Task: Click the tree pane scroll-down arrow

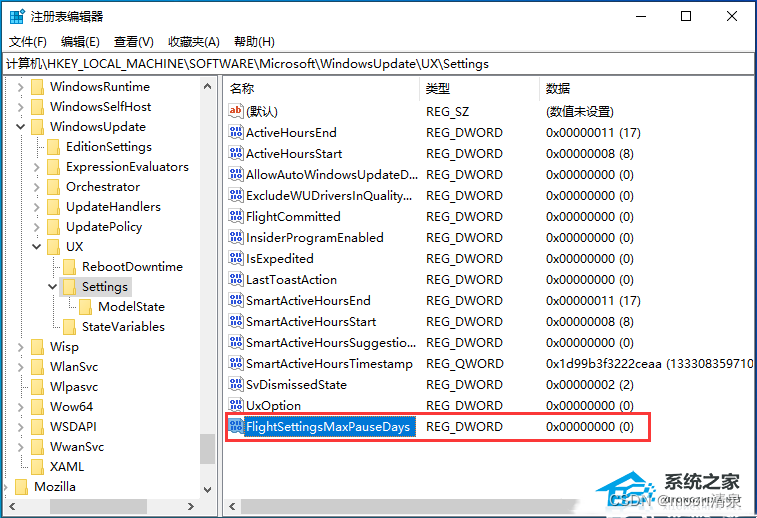Action: (208, 490)
